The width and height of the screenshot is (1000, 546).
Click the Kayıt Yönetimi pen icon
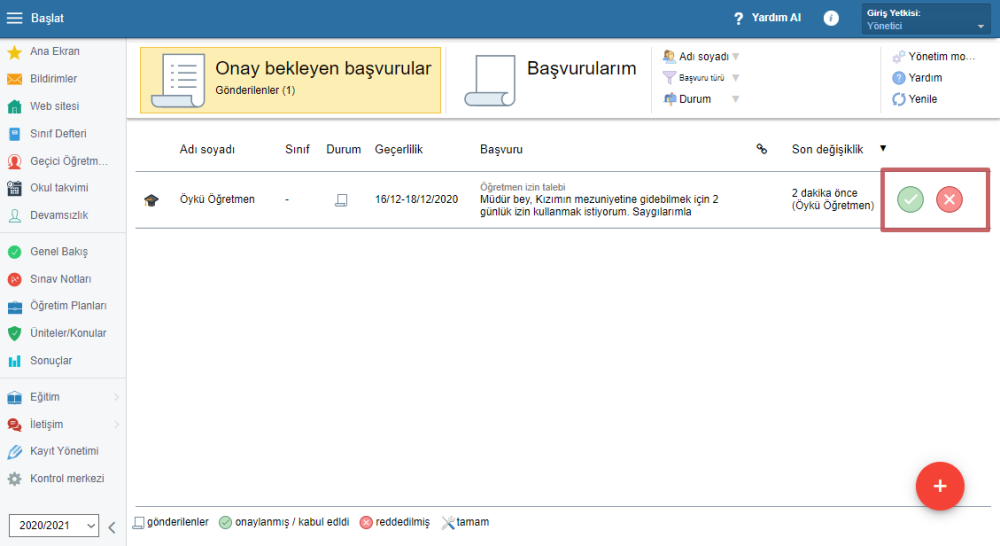14,452
